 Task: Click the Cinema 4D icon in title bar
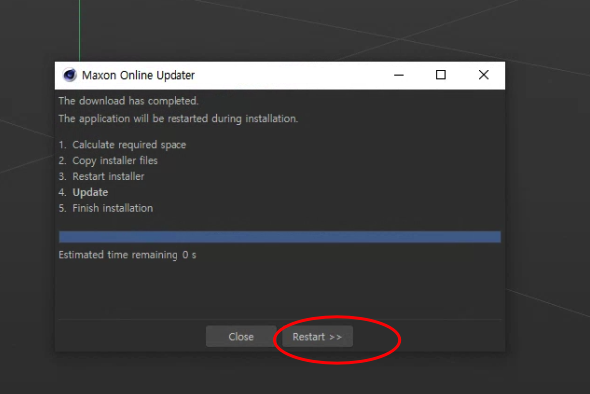(x=70, y=75)
